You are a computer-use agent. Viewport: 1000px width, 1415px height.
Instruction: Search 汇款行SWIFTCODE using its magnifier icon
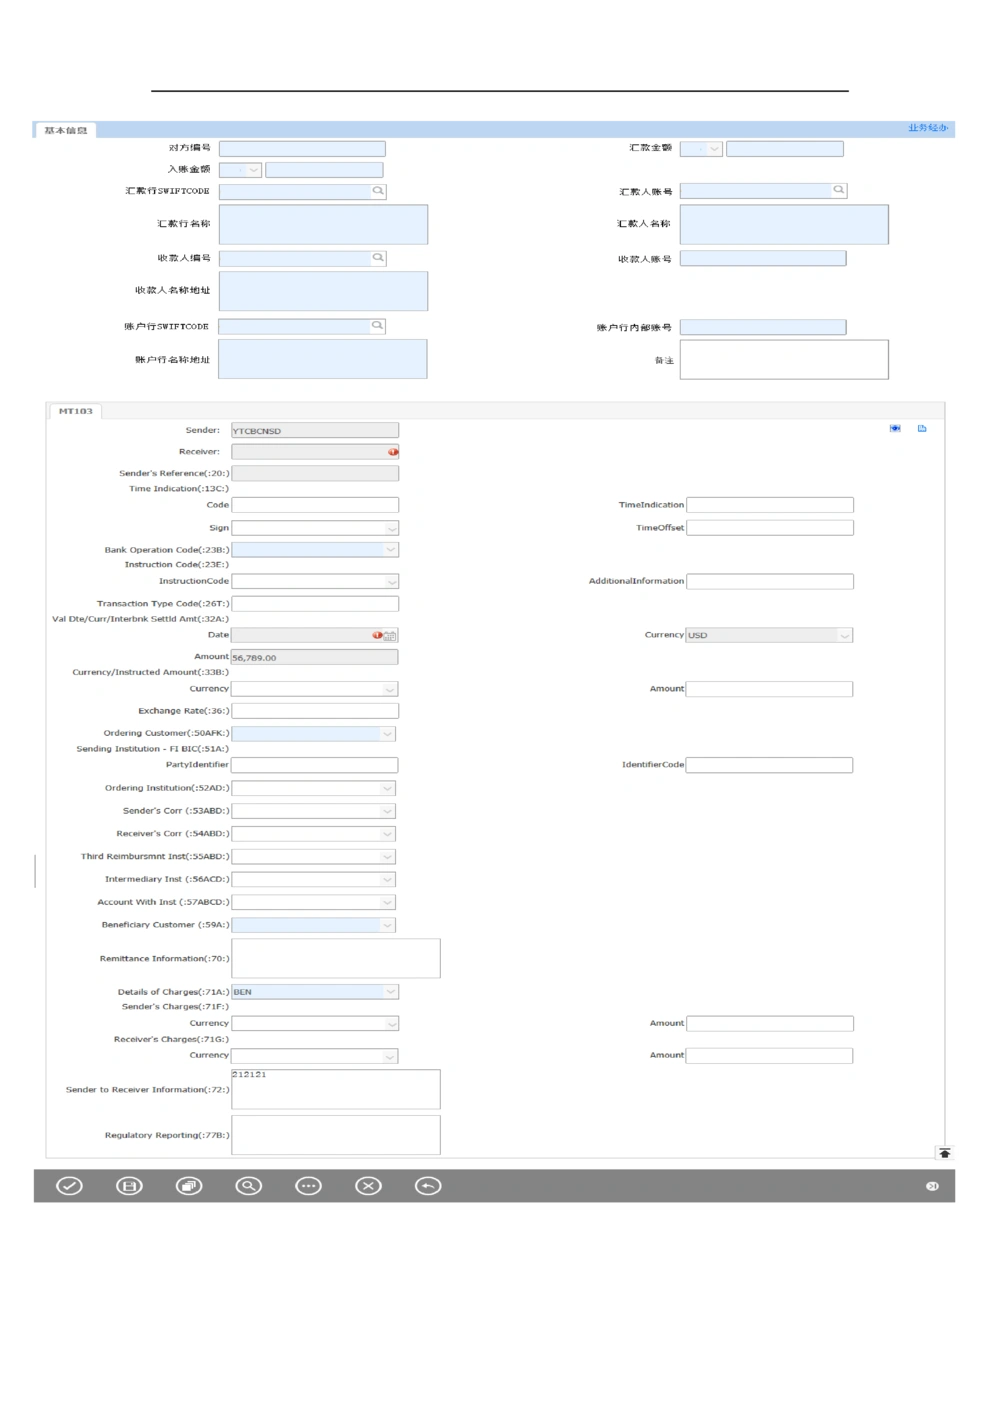point(378,190)
